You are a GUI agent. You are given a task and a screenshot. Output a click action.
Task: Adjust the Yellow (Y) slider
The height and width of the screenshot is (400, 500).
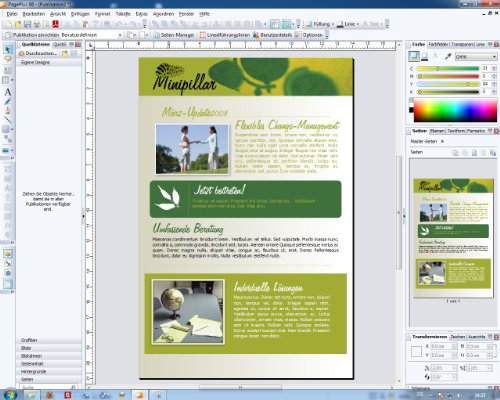coord(448,84)
